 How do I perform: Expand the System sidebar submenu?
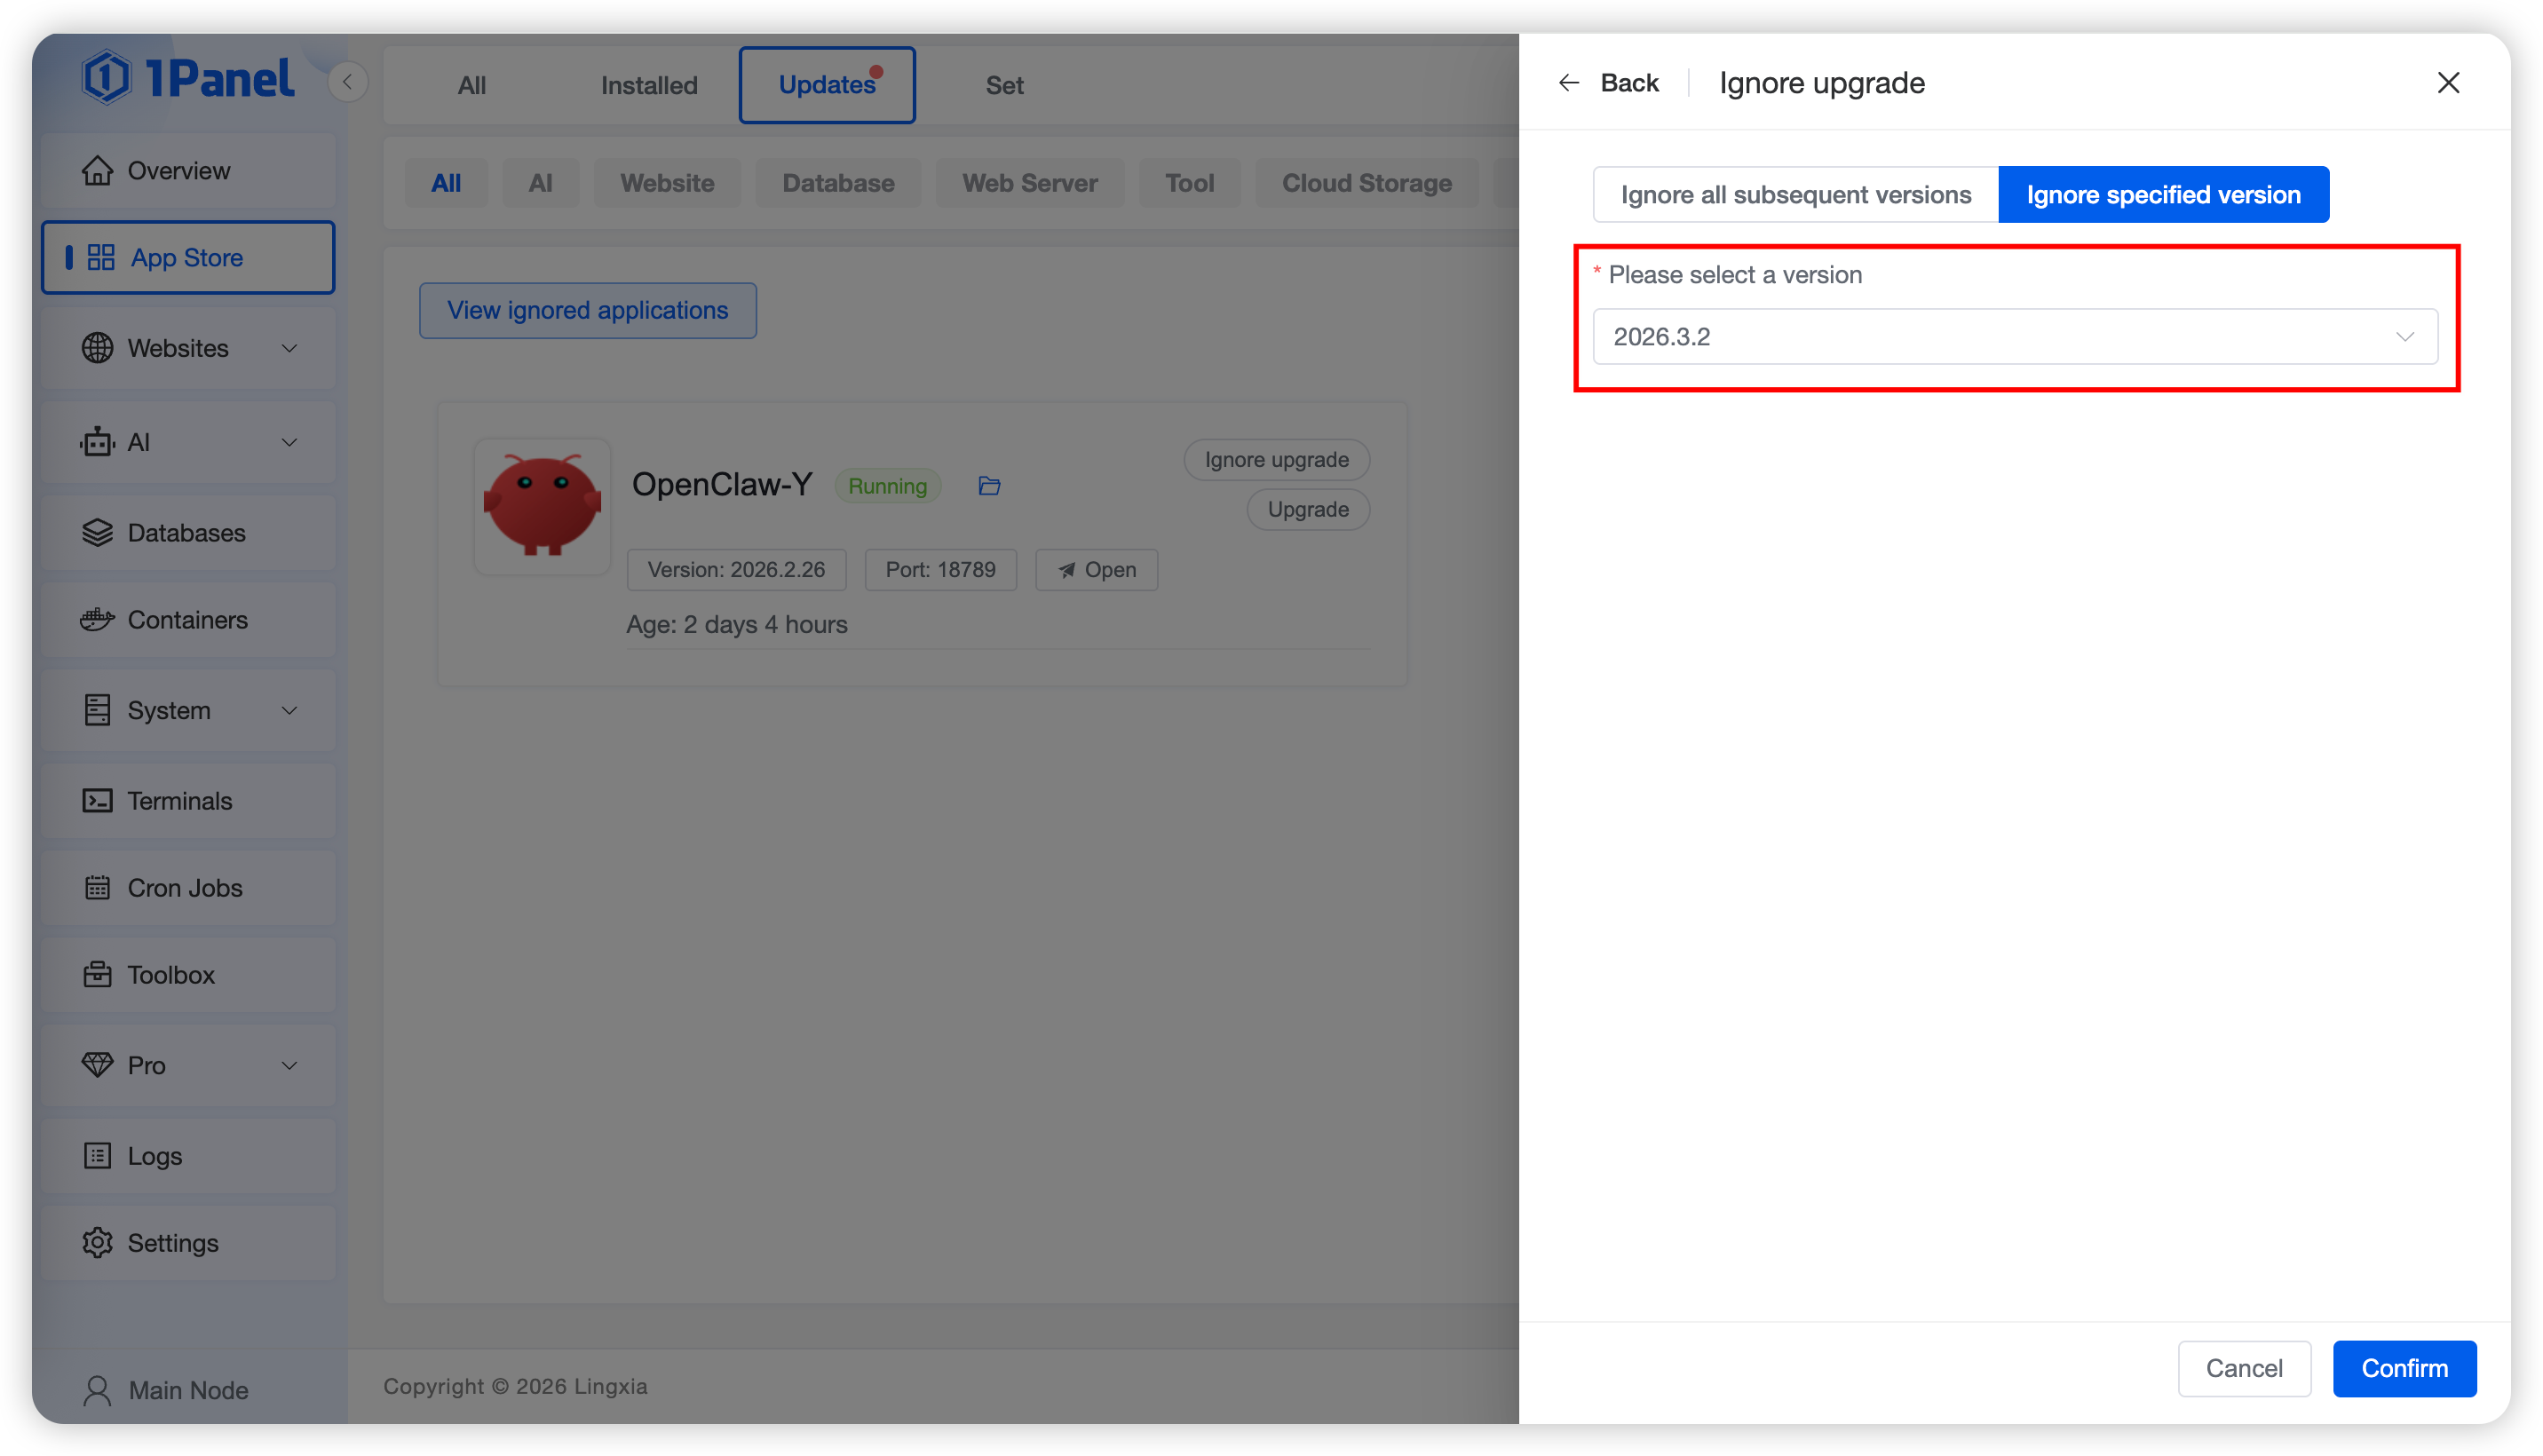click(289, 711)
